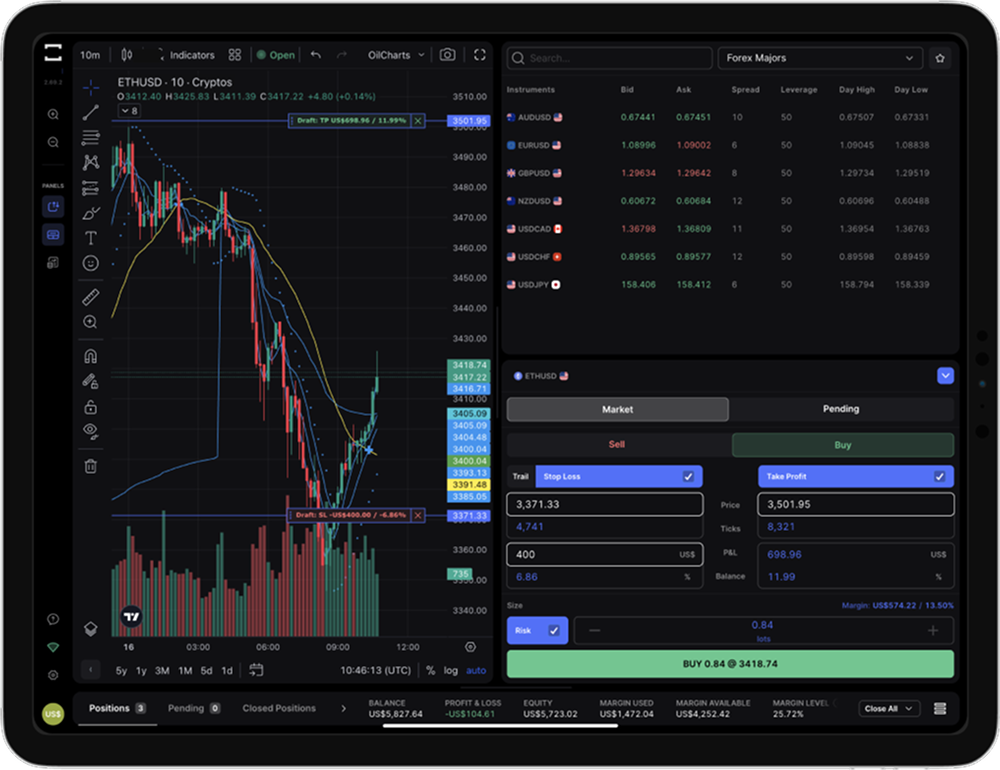The width and height of the screenshot is (1000, 770).
Task: Toggle the Risk size checkbox
Action: 554,631
